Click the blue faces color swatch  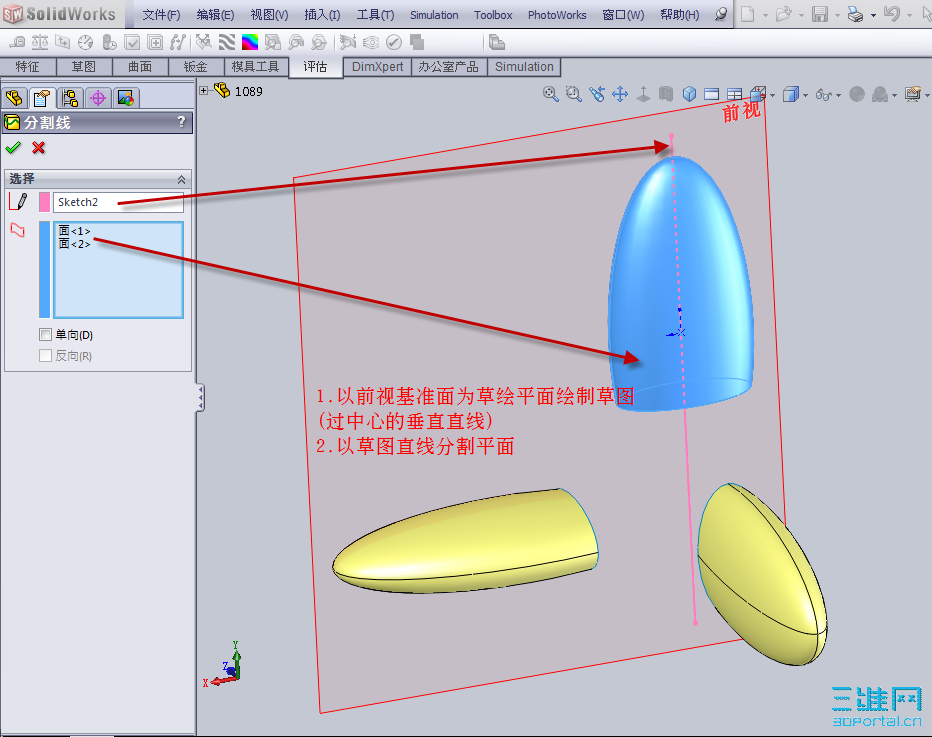44,270
